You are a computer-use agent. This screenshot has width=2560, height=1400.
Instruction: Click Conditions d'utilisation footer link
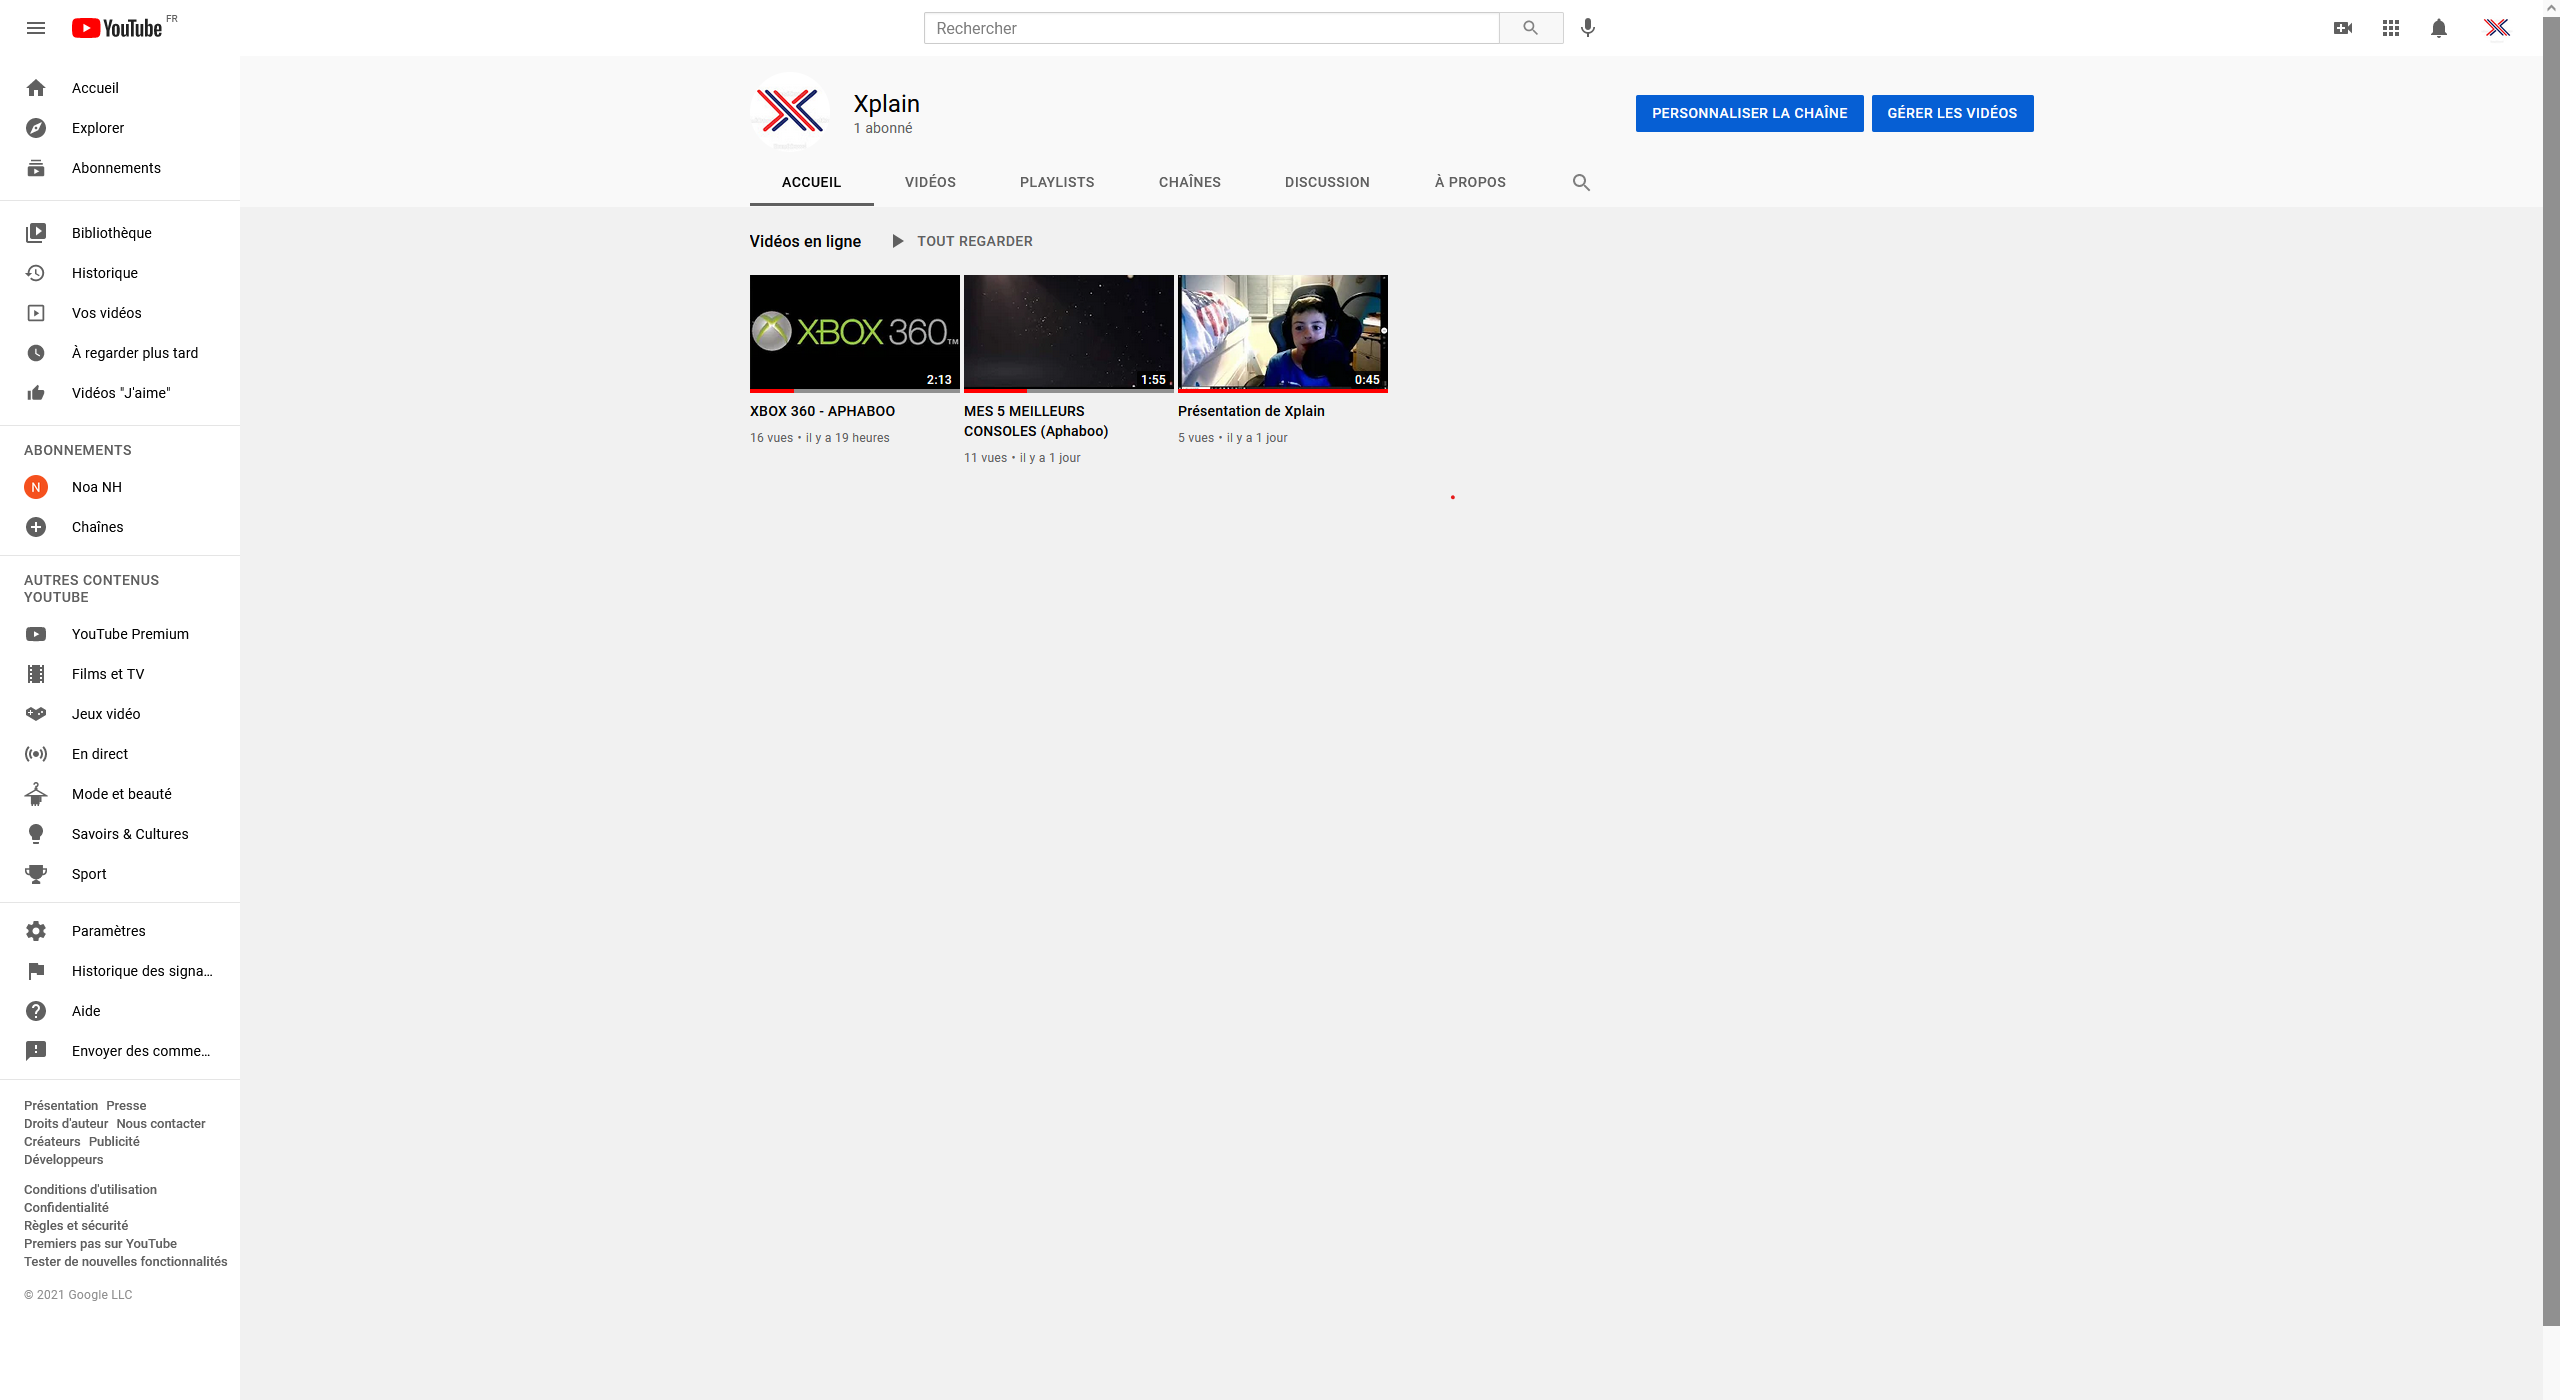click(90, 1190)
